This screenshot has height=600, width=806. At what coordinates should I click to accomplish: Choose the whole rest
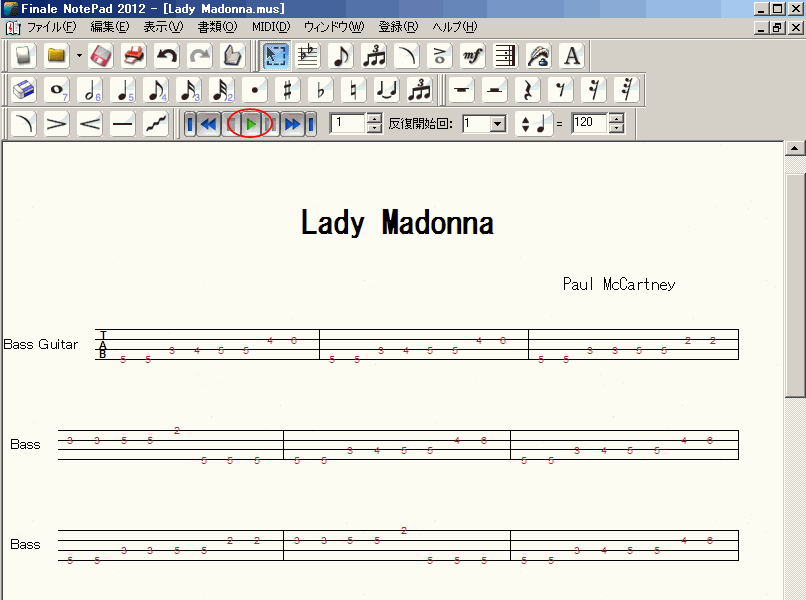pyautogui.click(x=461, y=90)
